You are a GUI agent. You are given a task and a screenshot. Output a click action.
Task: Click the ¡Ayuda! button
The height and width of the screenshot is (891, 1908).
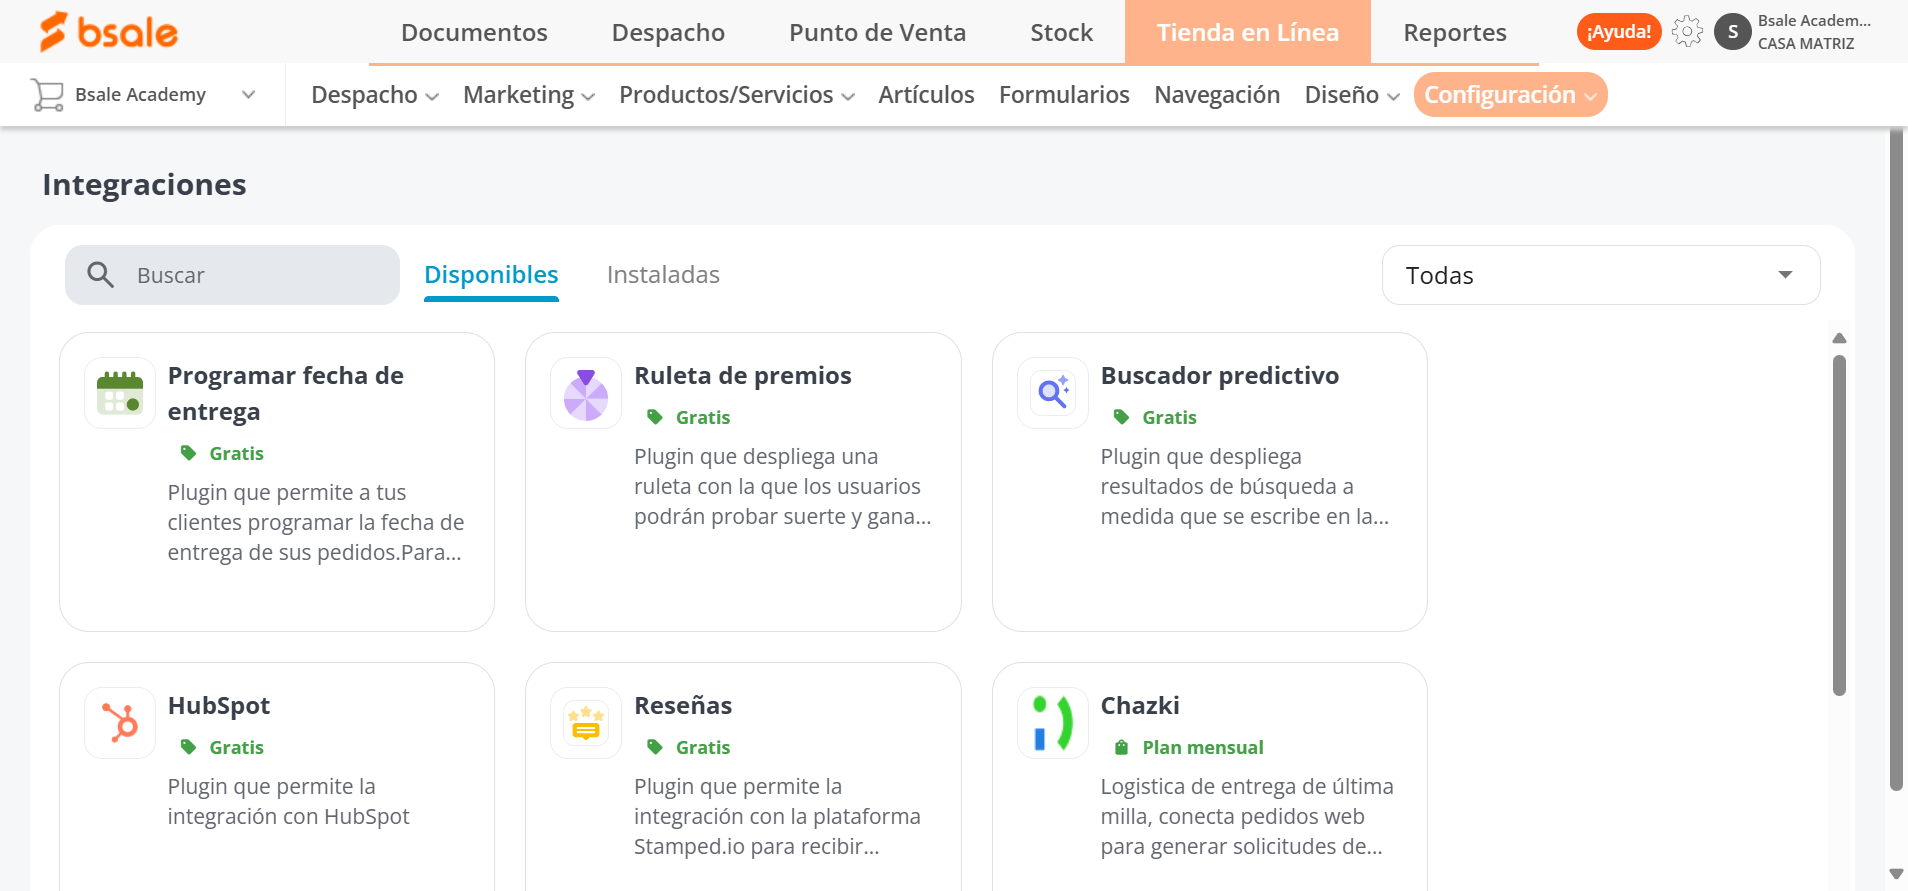pos(1619,32)
